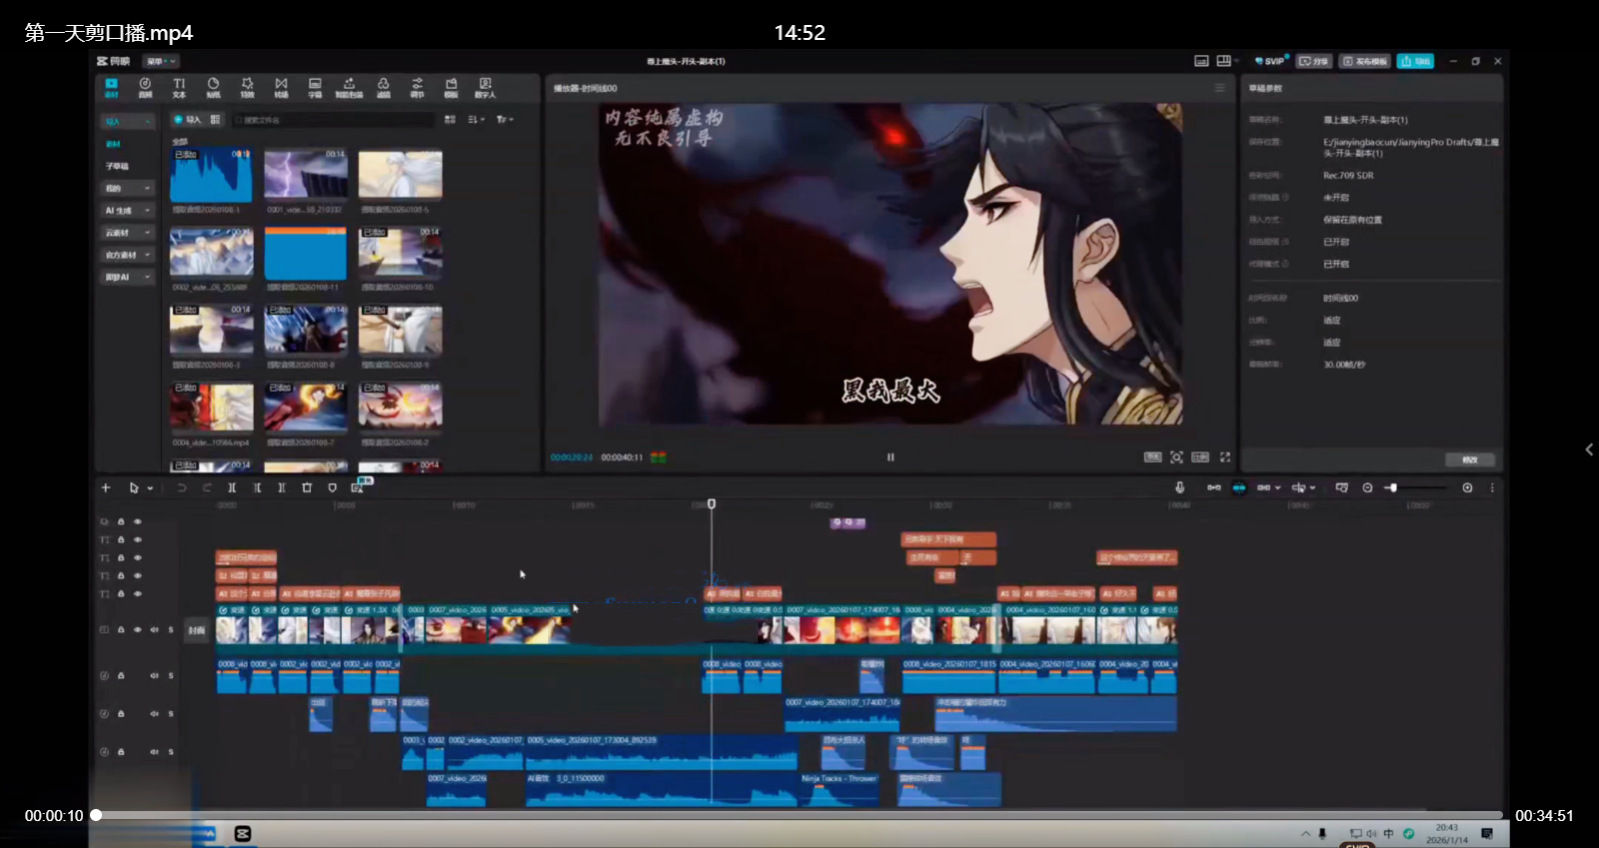Select the 转场 (Transitions) icon

pos(281,87)
